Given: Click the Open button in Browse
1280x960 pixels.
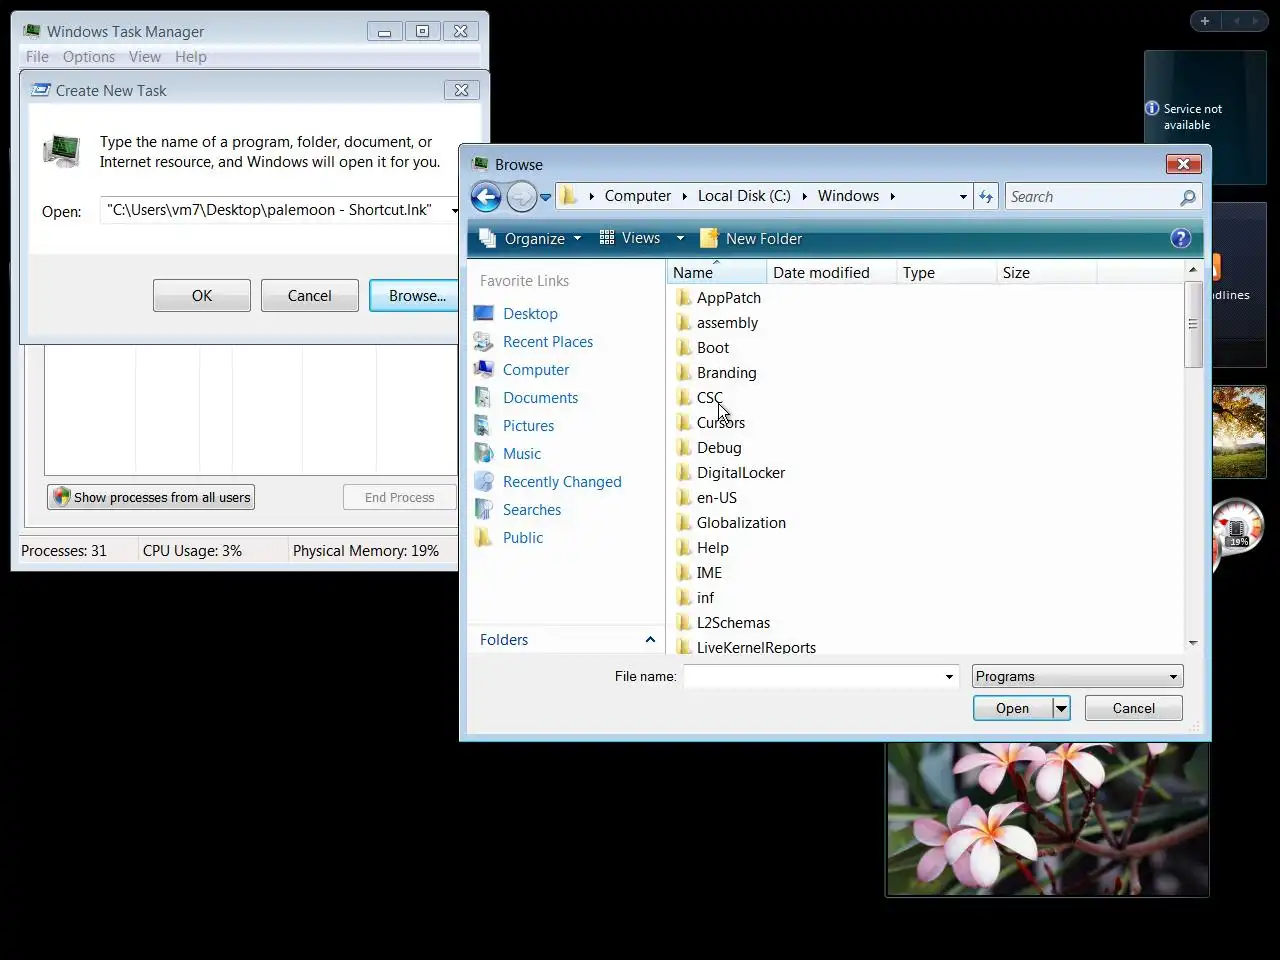Looking at the screenshot, I should point(1012,708).
